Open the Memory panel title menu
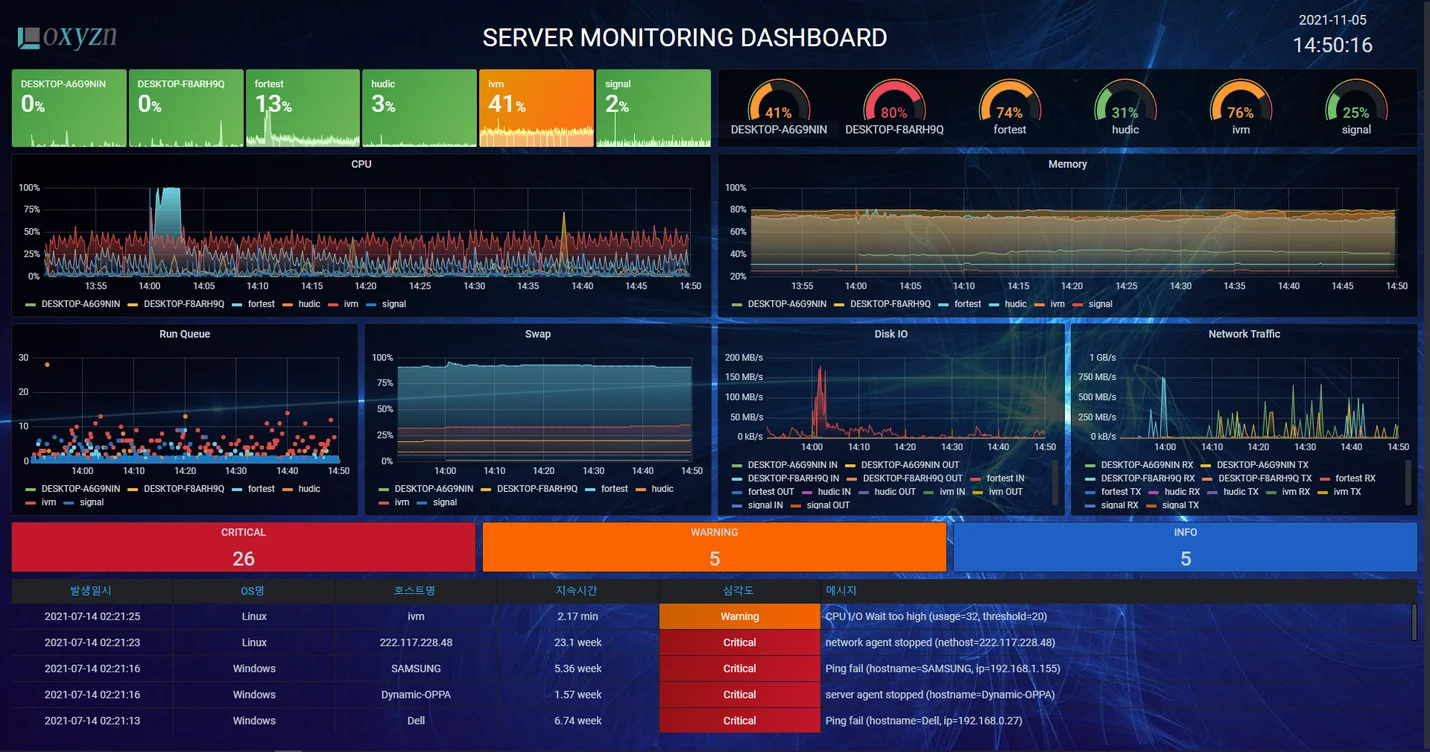This screenshot has height=752, width=1430. coord(1067,164)
